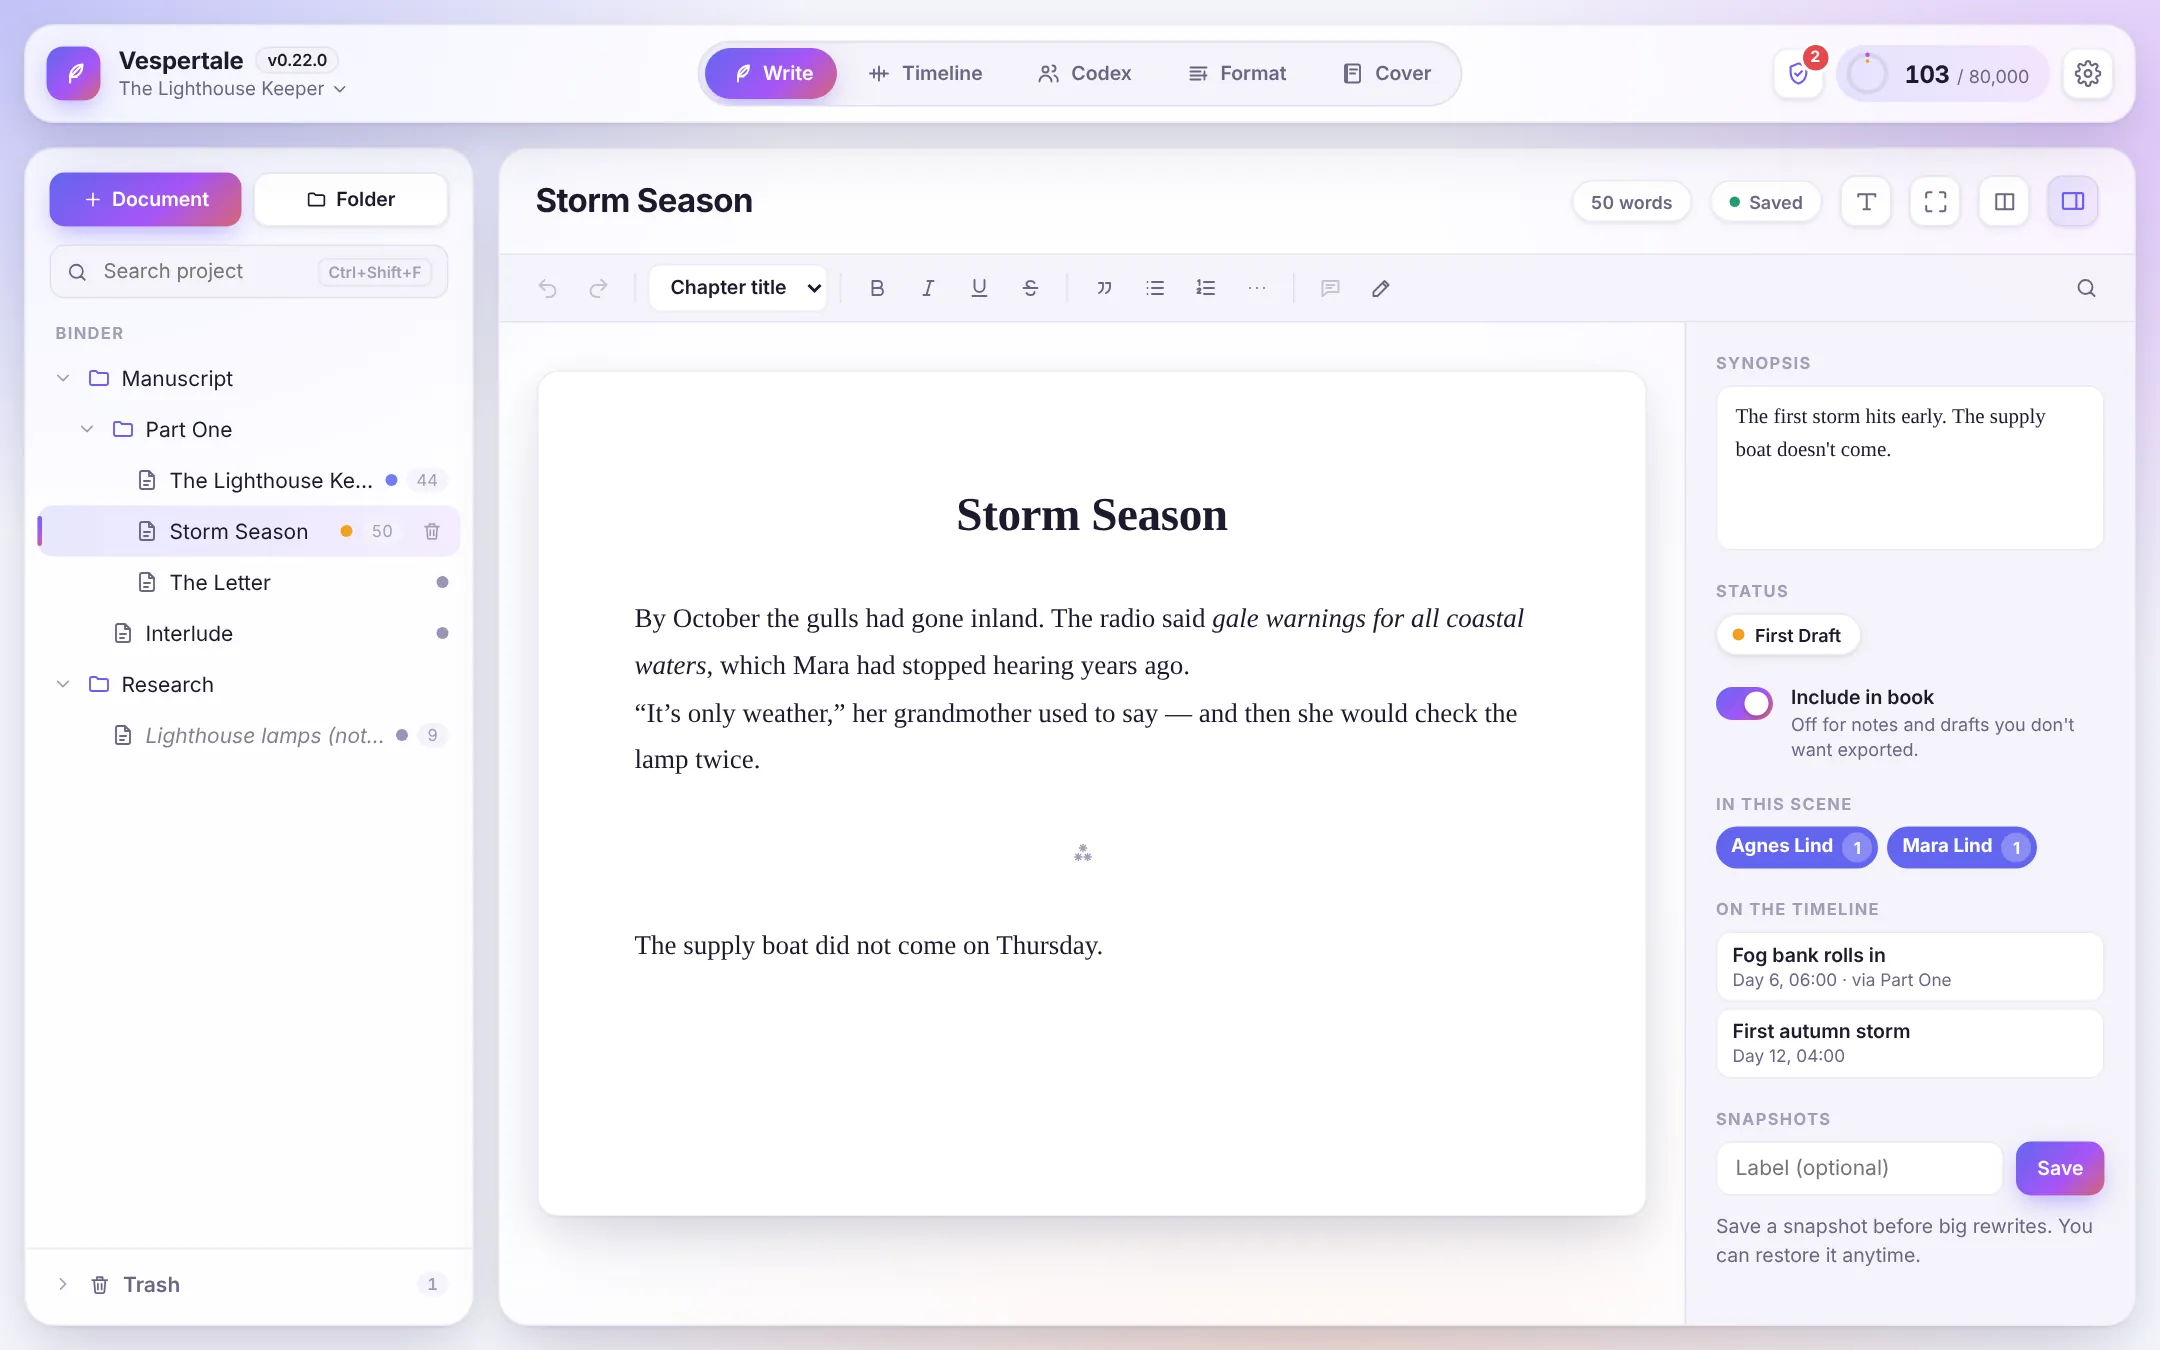Screen dimensions: 2160x1350
Task: Collapse the Part One folder
Action: (x=87, y=429)
